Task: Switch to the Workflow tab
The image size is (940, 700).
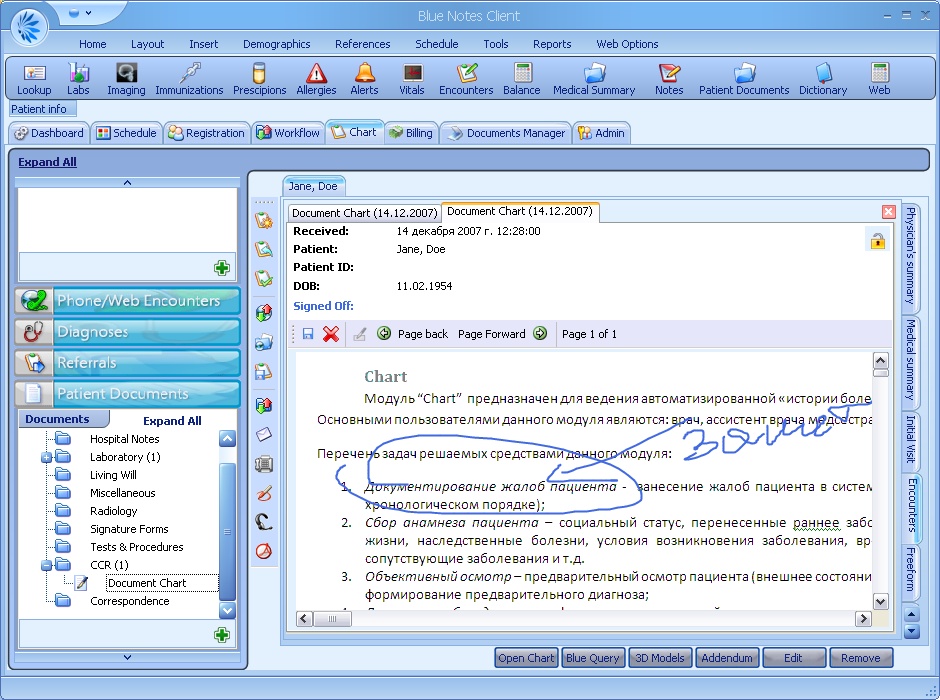Action: (x=288, y=133)
